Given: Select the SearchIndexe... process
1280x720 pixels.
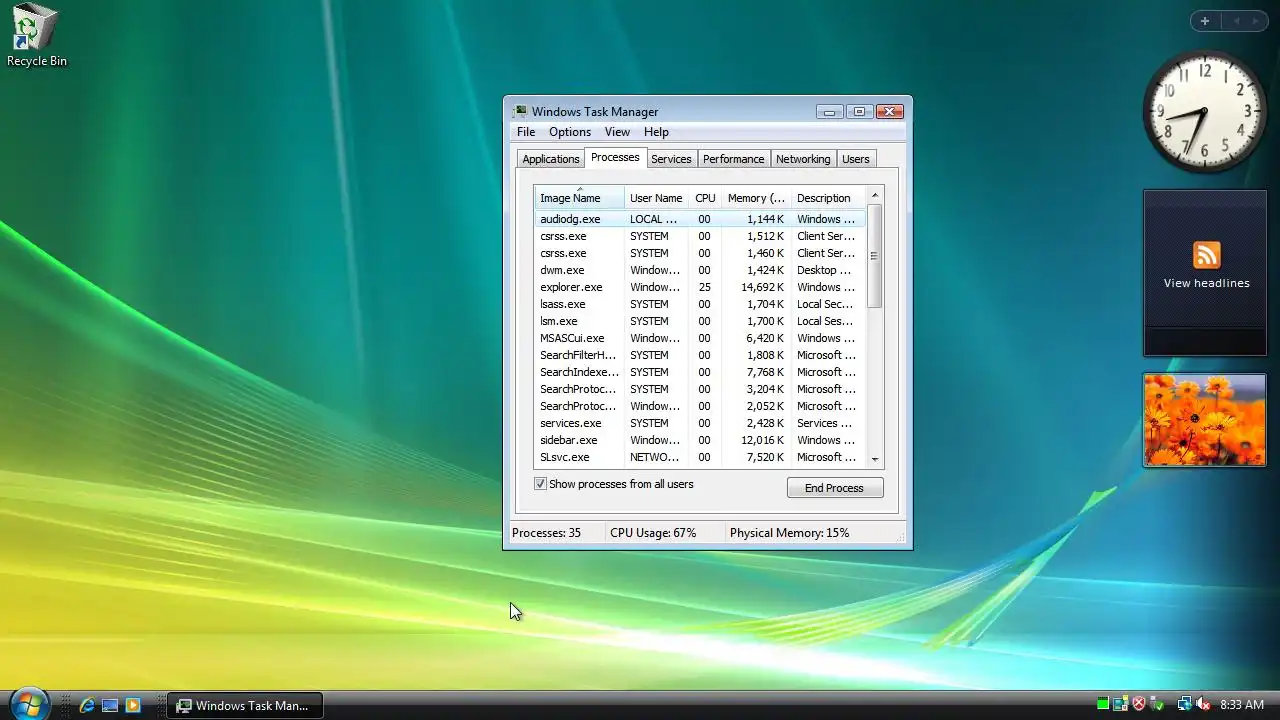Looking at the screenshot, I should [700, 372].
